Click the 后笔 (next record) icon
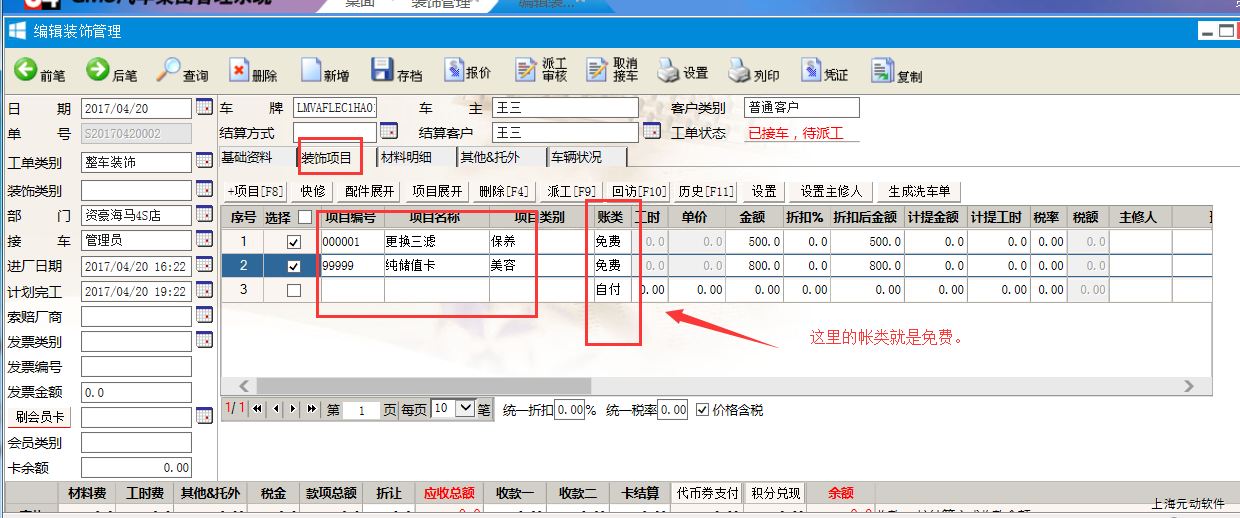This screenshot has width=1240, height=518. click(97, 71)
